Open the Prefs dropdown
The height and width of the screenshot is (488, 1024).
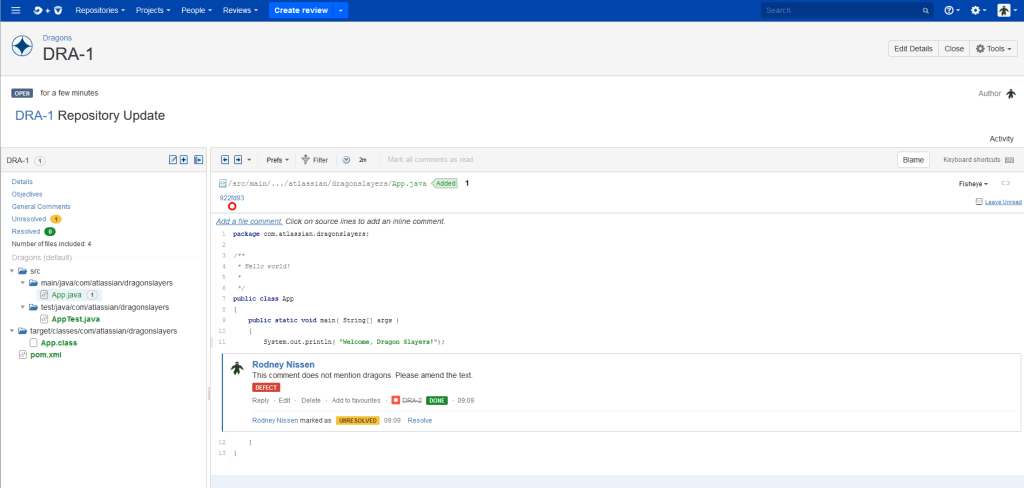[277, 160]
